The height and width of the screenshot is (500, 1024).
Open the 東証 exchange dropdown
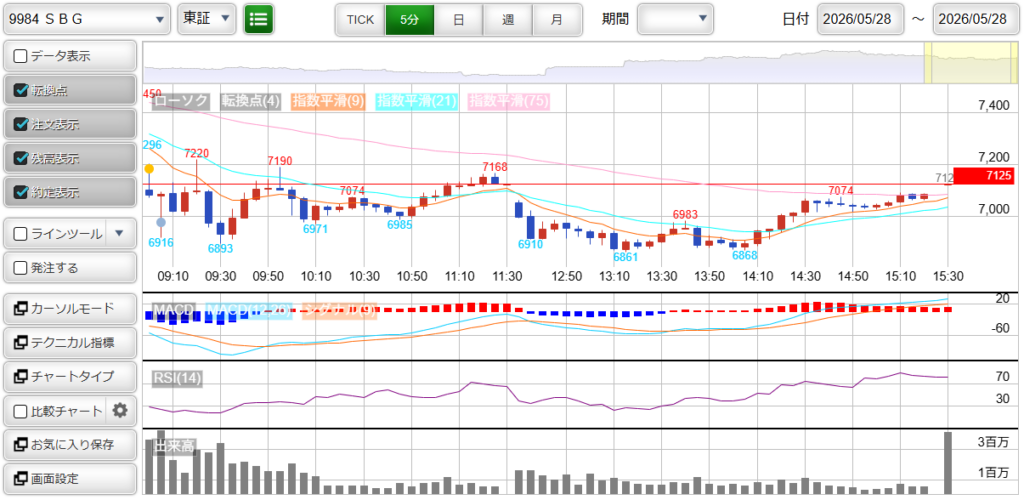click(x=206, y=19)
